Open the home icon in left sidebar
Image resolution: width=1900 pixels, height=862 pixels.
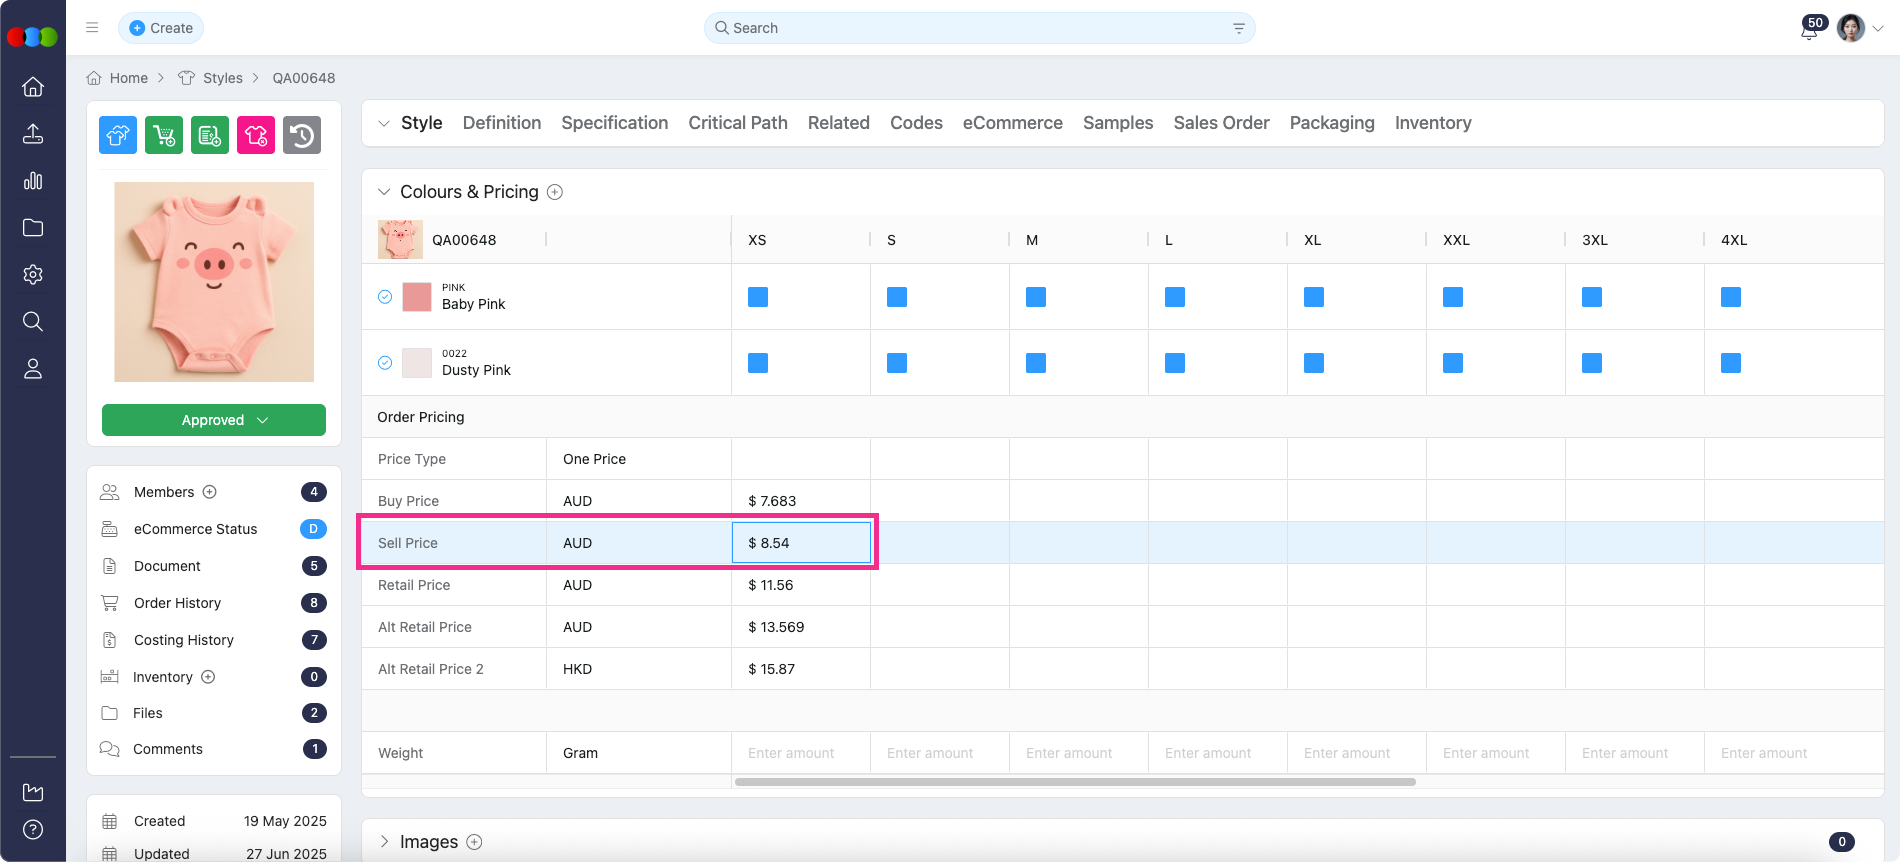(x=33, y=87)
